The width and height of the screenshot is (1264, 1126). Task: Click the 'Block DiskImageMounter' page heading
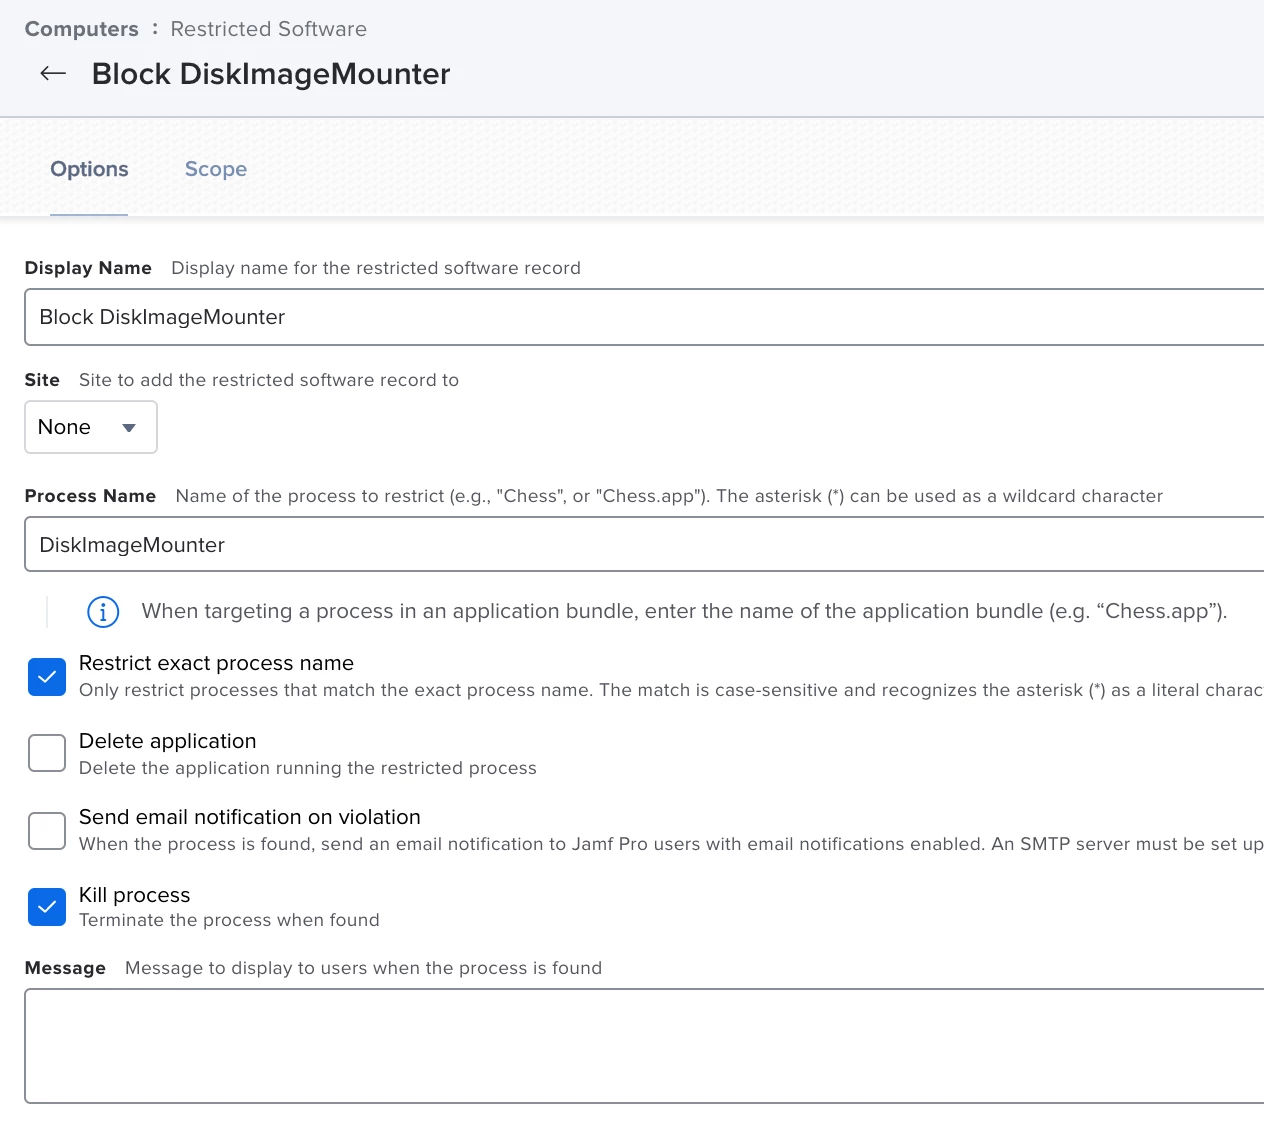click(271, 74)
